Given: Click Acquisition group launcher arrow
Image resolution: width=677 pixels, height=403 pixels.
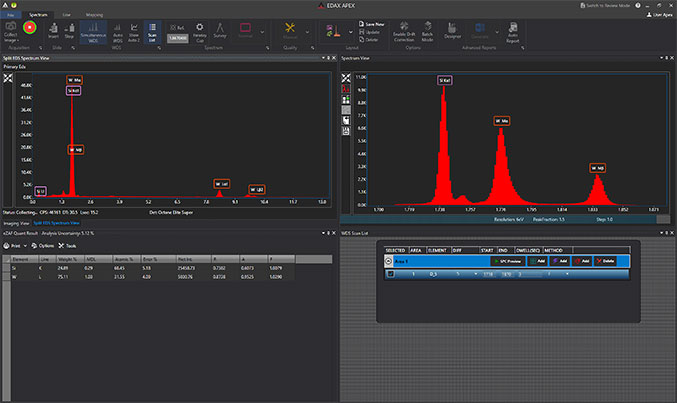Looking at the screenshot, I should 41,48.
